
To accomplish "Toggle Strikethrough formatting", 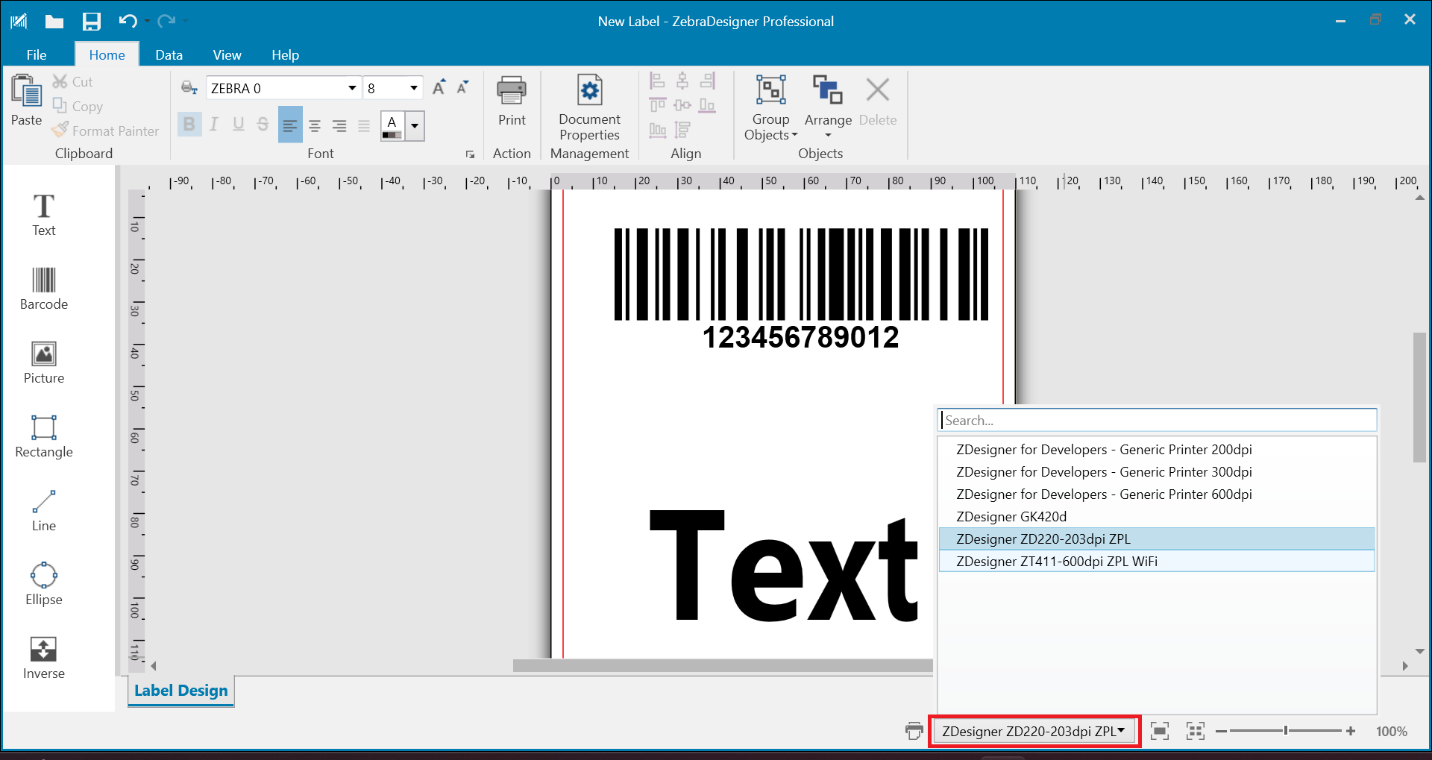I will (263, 125).
